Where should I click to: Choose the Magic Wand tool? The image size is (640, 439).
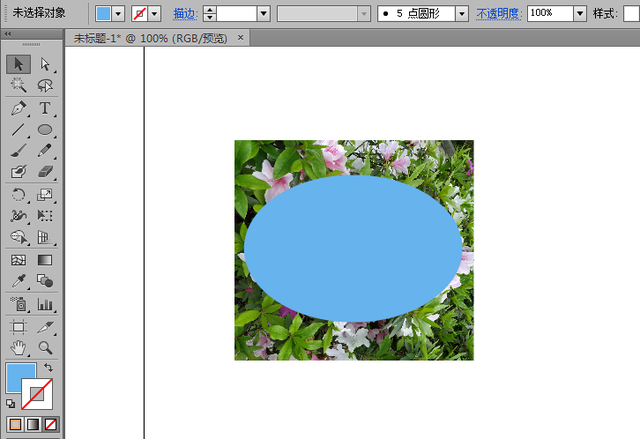coord(18,85)
